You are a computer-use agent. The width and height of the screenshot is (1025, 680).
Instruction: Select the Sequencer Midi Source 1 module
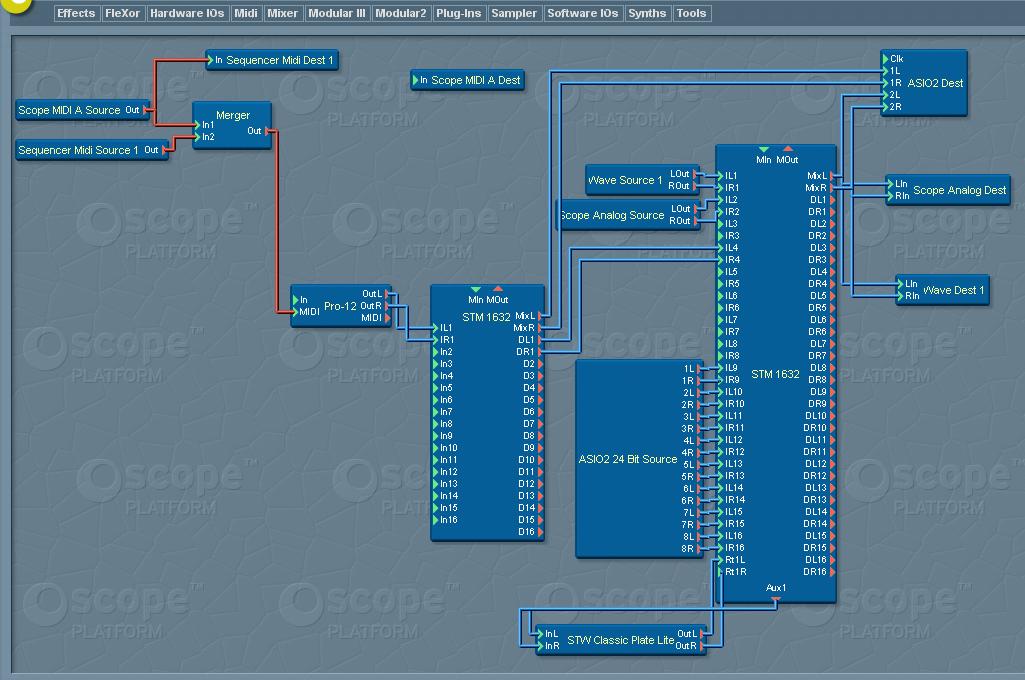92,150
